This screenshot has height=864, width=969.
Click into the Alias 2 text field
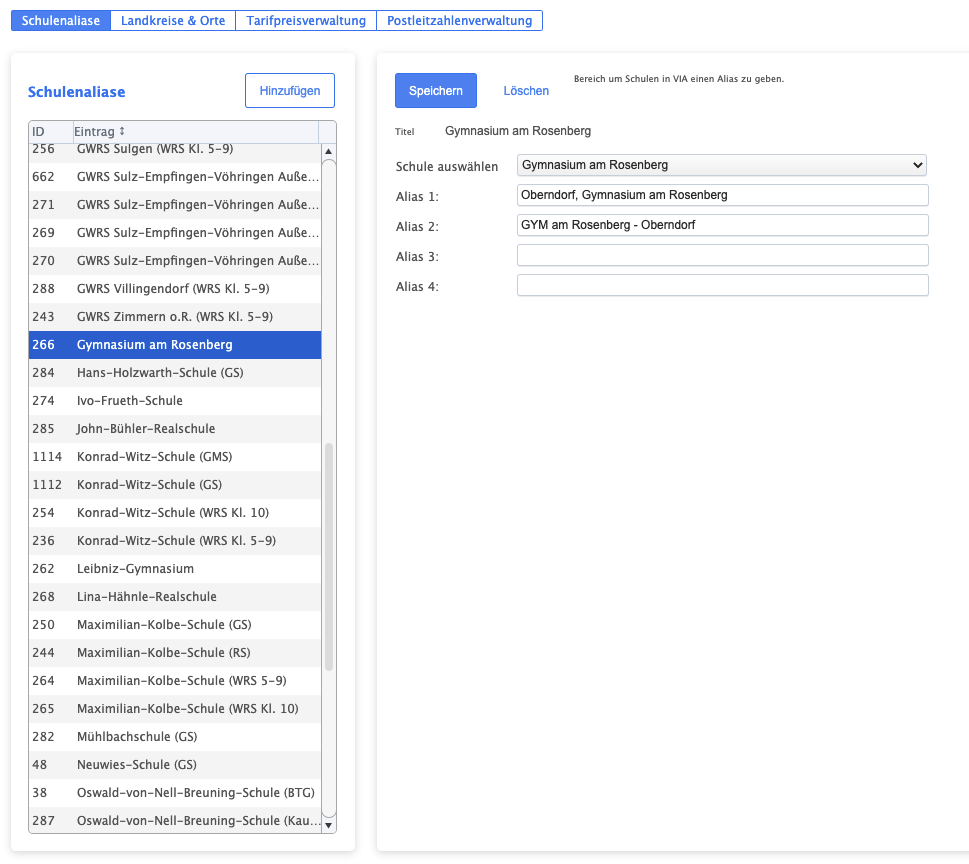click(x=721, y=225)
